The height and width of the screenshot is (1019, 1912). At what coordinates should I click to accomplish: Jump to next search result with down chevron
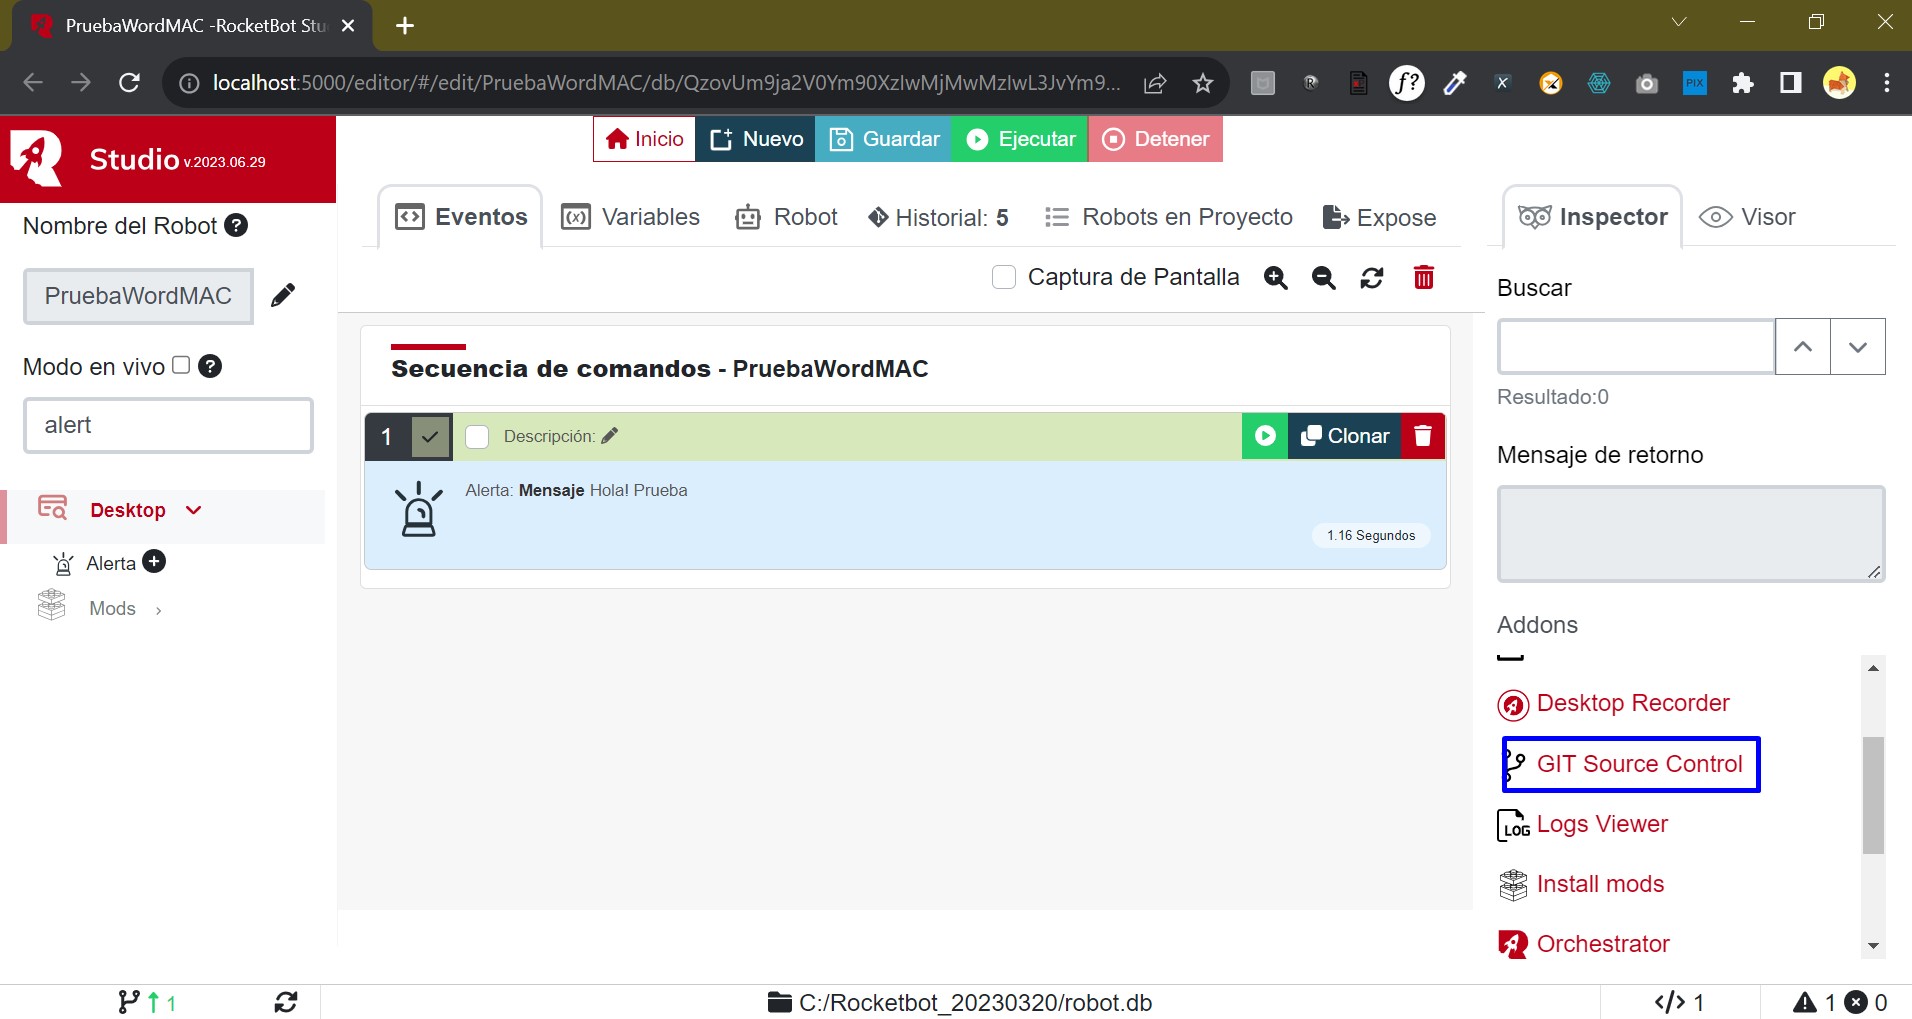pos(1857,347)
